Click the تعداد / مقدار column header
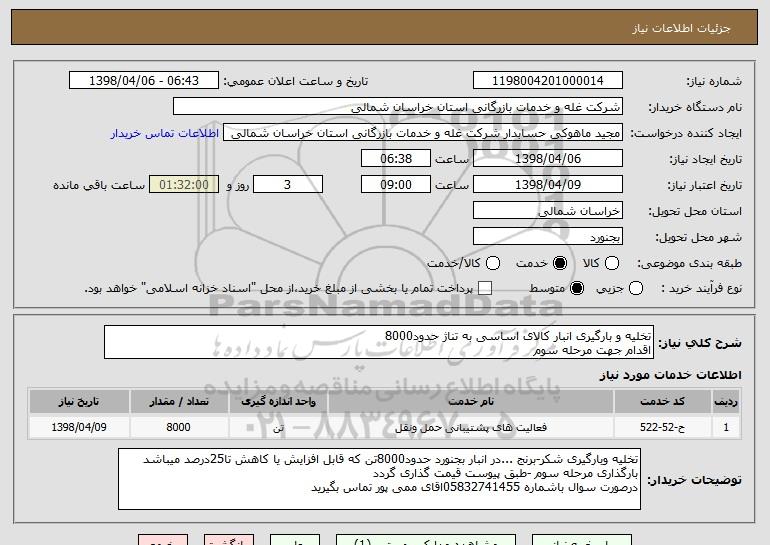Viewport: 770px width, 545px height. tap(179, 402)
